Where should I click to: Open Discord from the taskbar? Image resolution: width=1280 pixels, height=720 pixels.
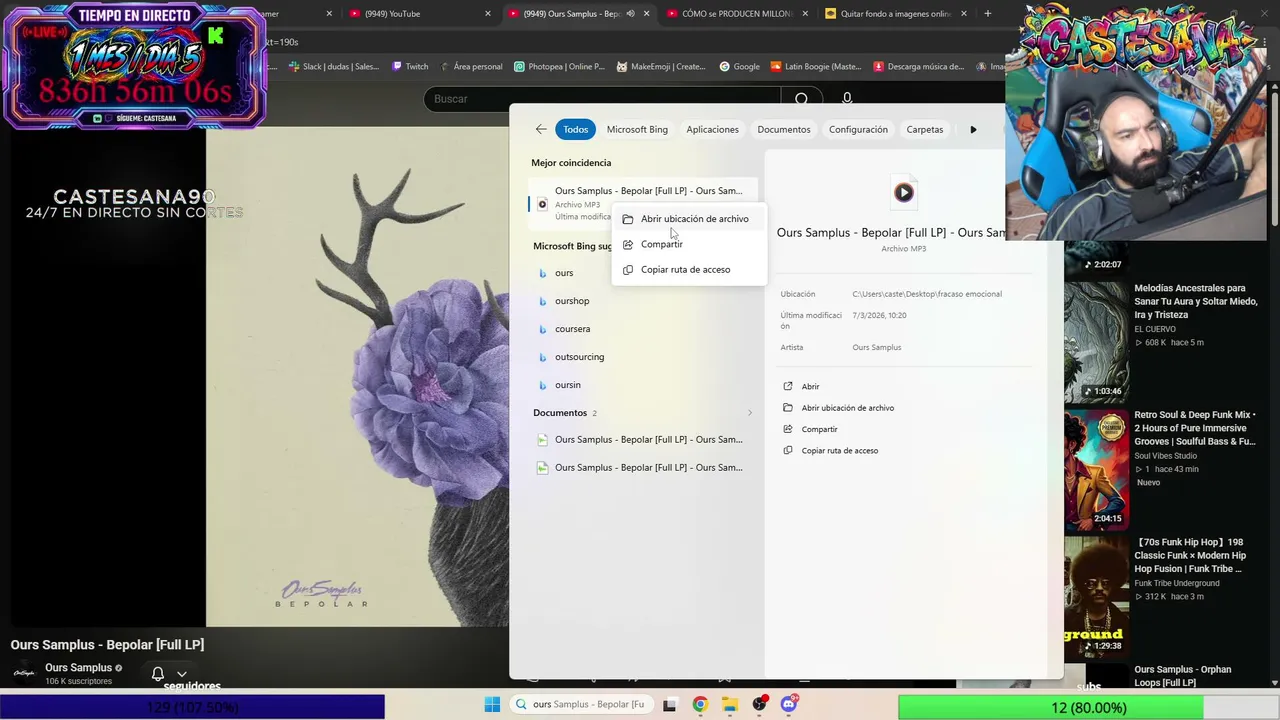tap(789, 705)
